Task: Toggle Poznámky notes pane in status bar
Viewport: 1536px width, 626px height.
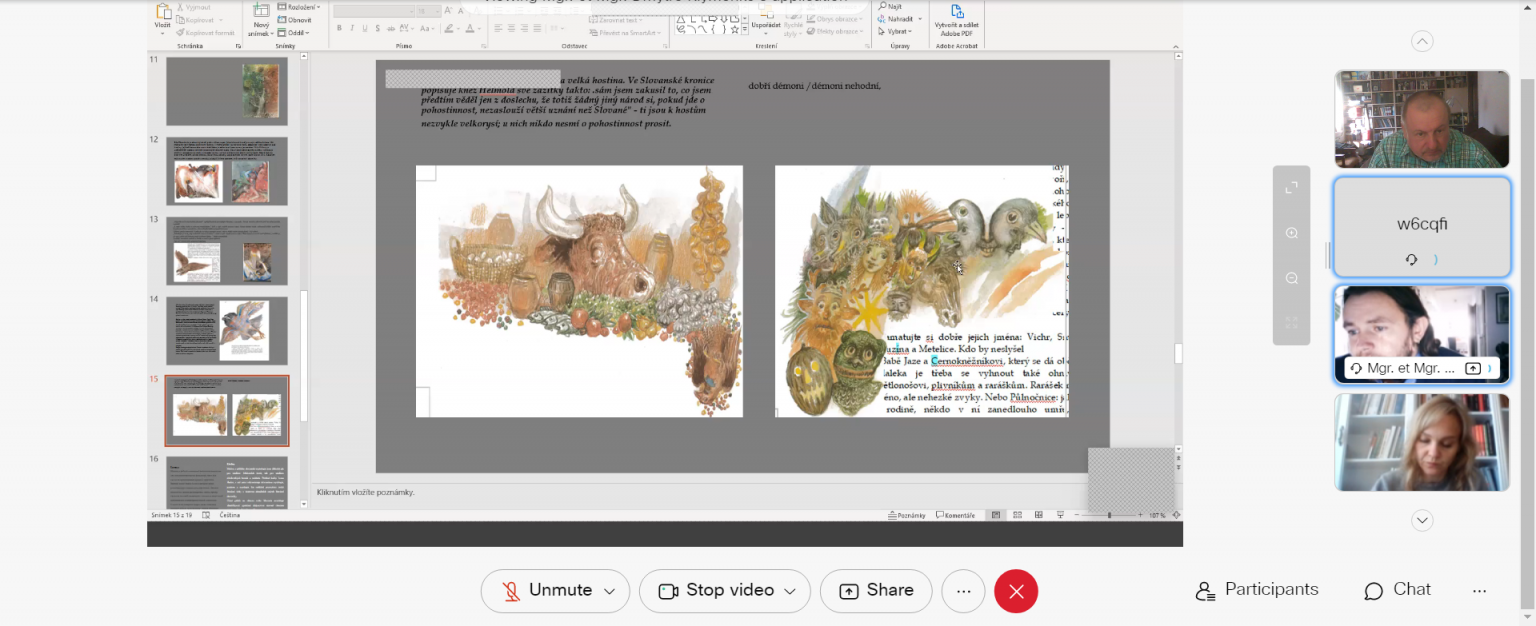Action: coord(906,515)
